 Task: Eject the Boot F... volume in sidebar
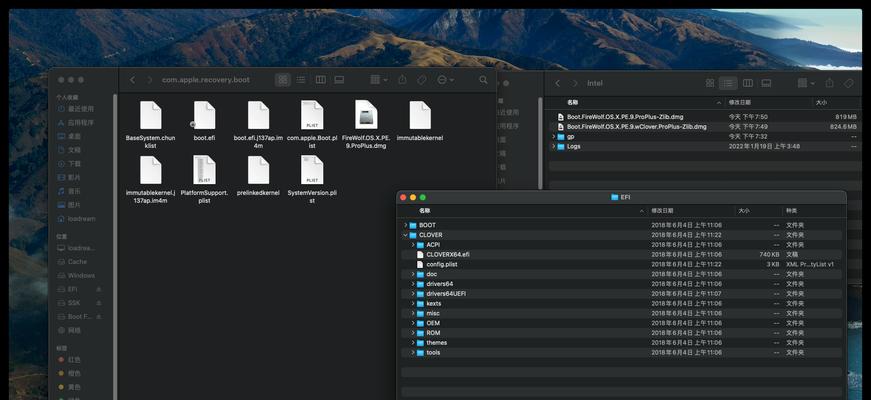[x=98, y=317]
